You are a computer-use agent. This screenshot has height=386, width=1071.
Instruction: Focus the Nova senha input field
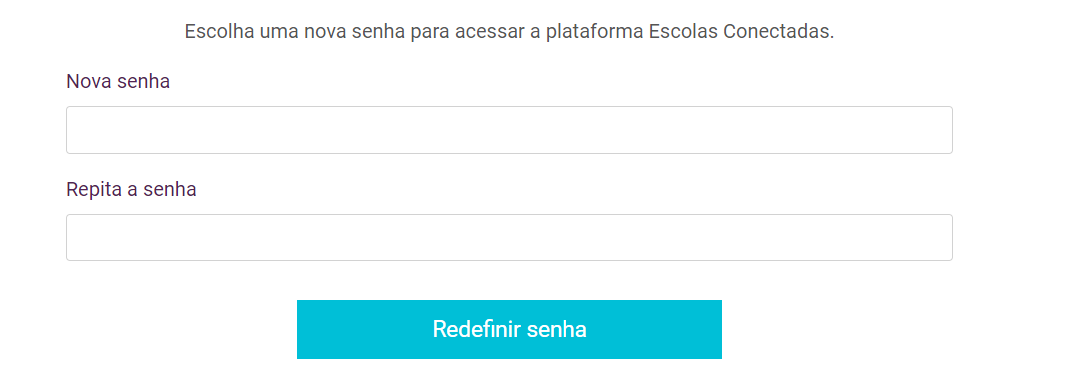point(509,130)
